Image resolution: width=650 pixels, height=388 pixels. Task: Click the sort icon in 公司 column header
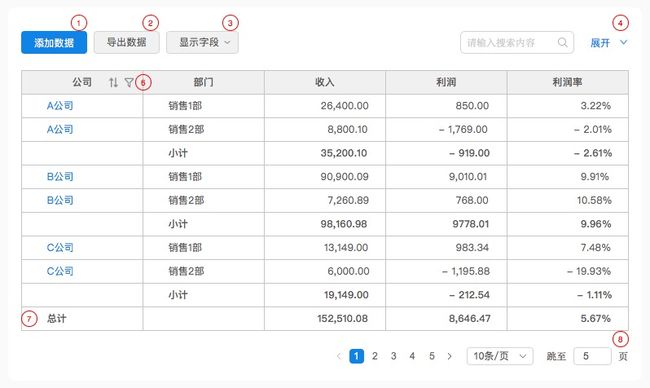(113, 82)
